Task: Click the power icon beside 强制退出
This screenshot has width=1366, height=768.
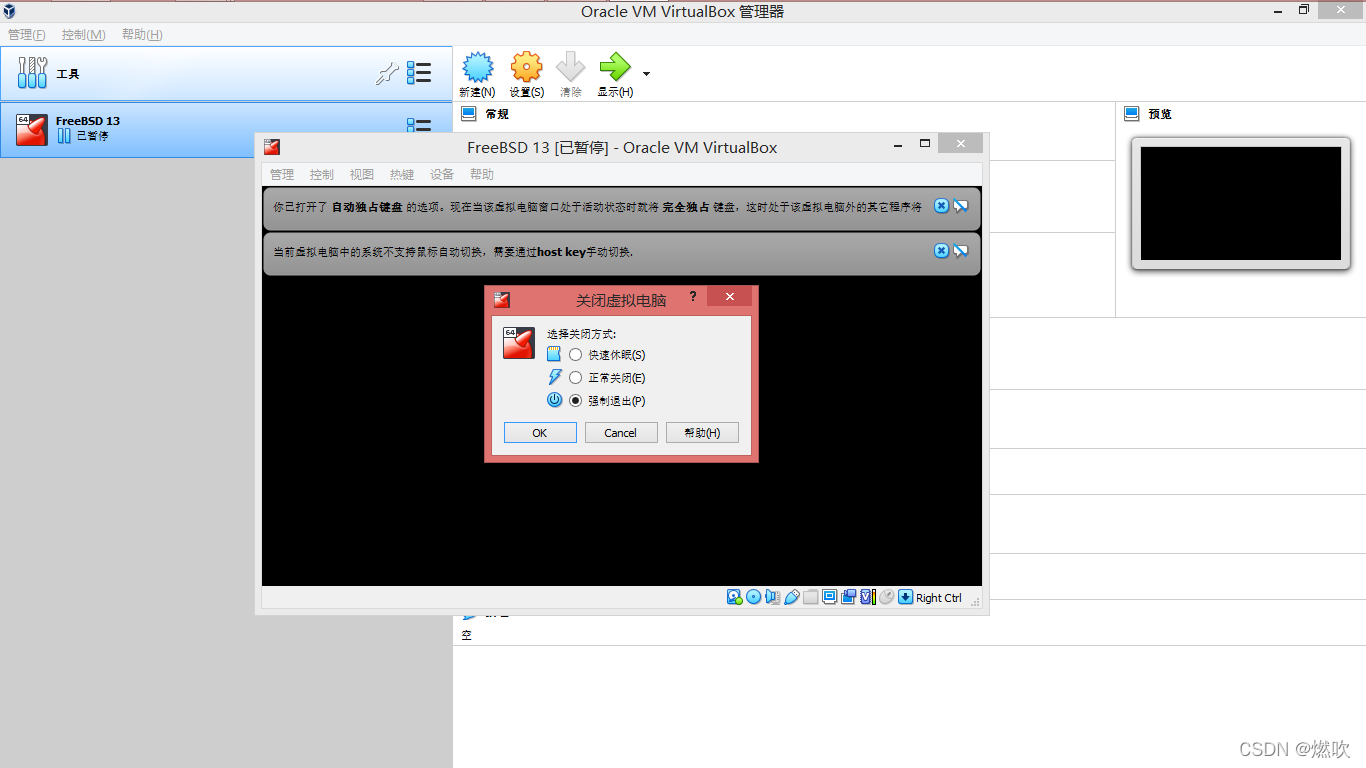Action: click(555, 400)
